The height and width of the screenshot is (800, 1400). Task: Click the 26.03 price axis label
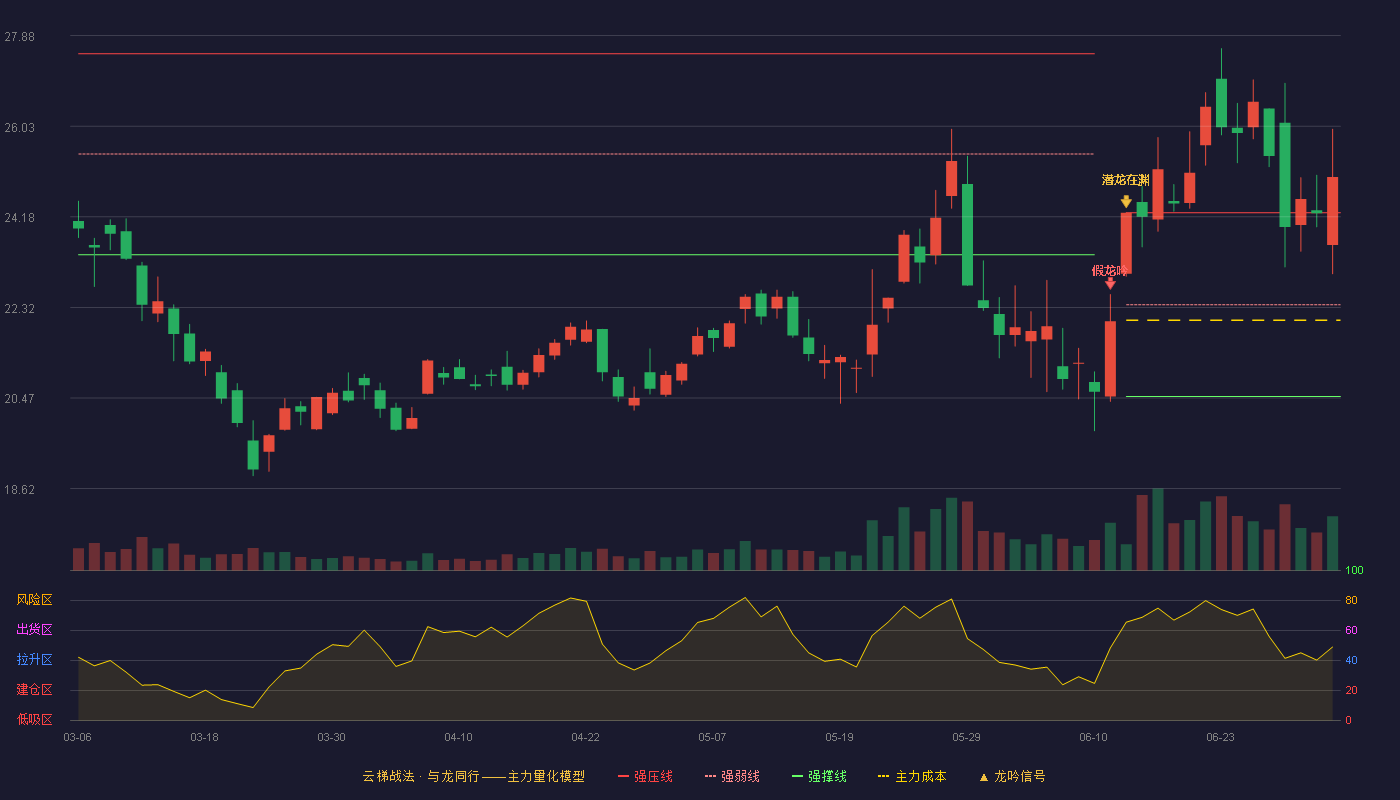[x=19, y=128]
